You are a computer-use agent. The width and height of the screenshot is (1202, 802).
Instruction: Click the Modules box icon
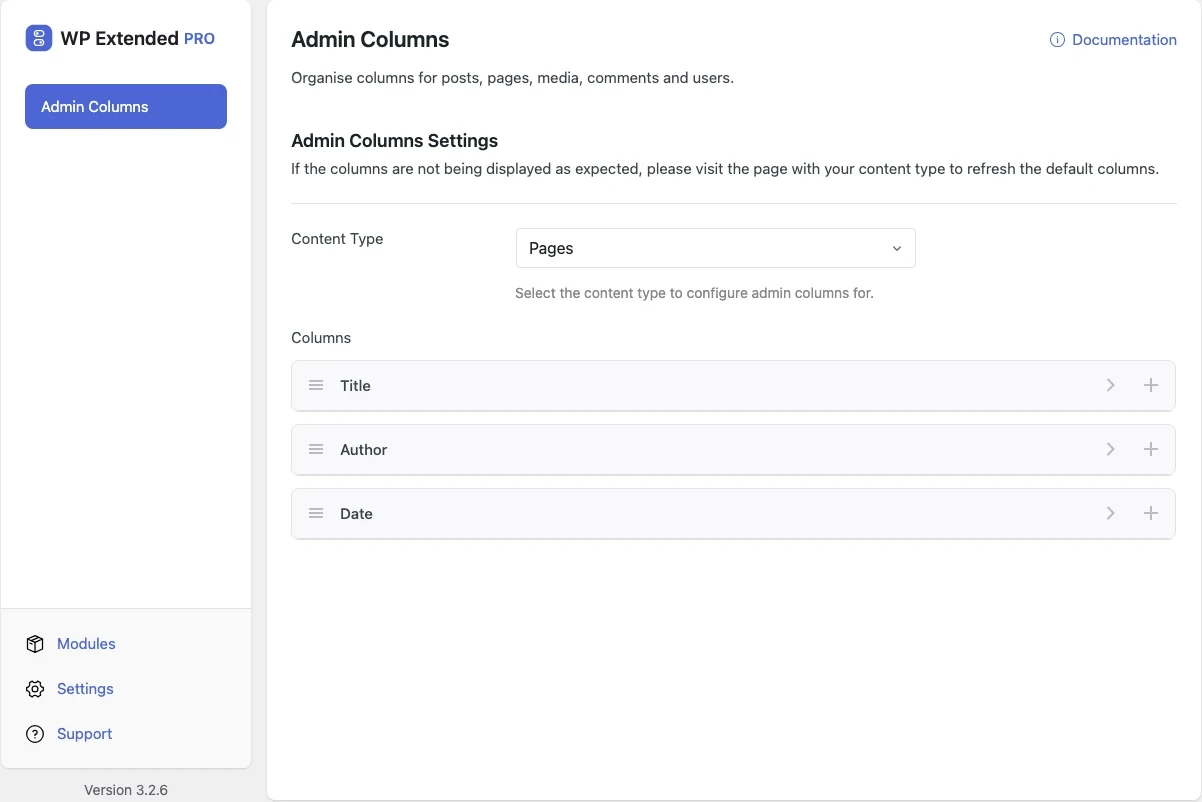35,644
